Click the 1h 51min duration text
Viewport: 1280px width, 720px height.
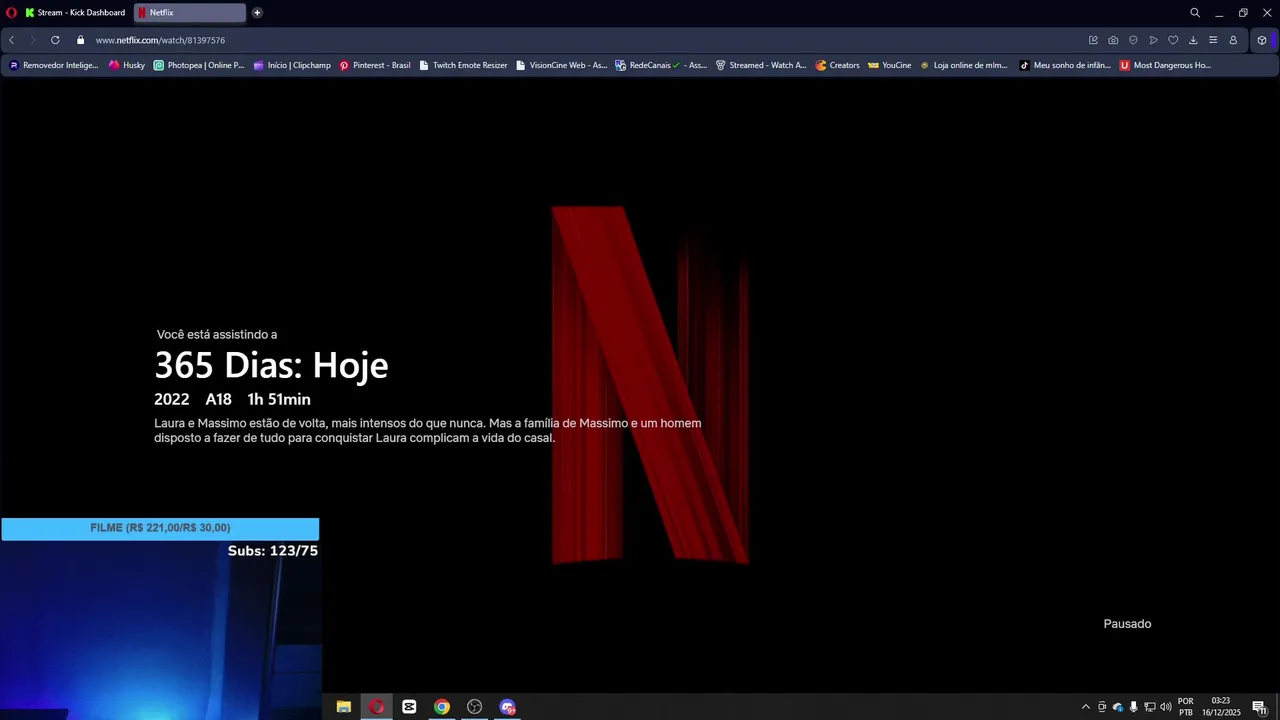(279, 399)
